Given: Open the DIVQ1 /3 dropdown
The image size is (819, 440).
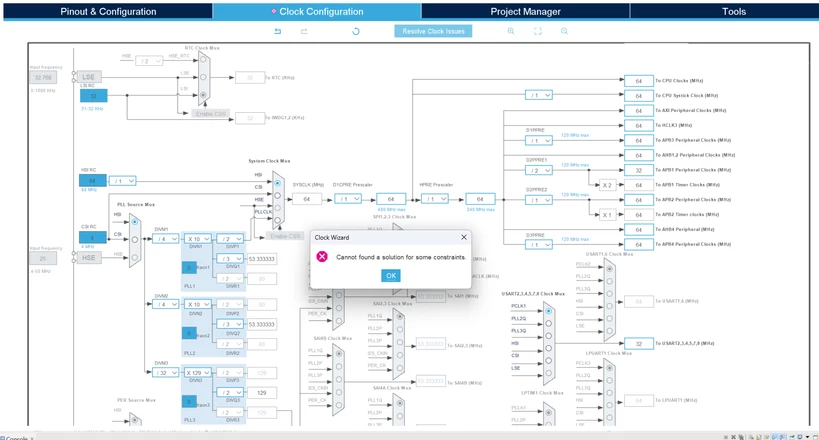Looking at the screenshot, I should pyautogui.click(x=230, y=259).
